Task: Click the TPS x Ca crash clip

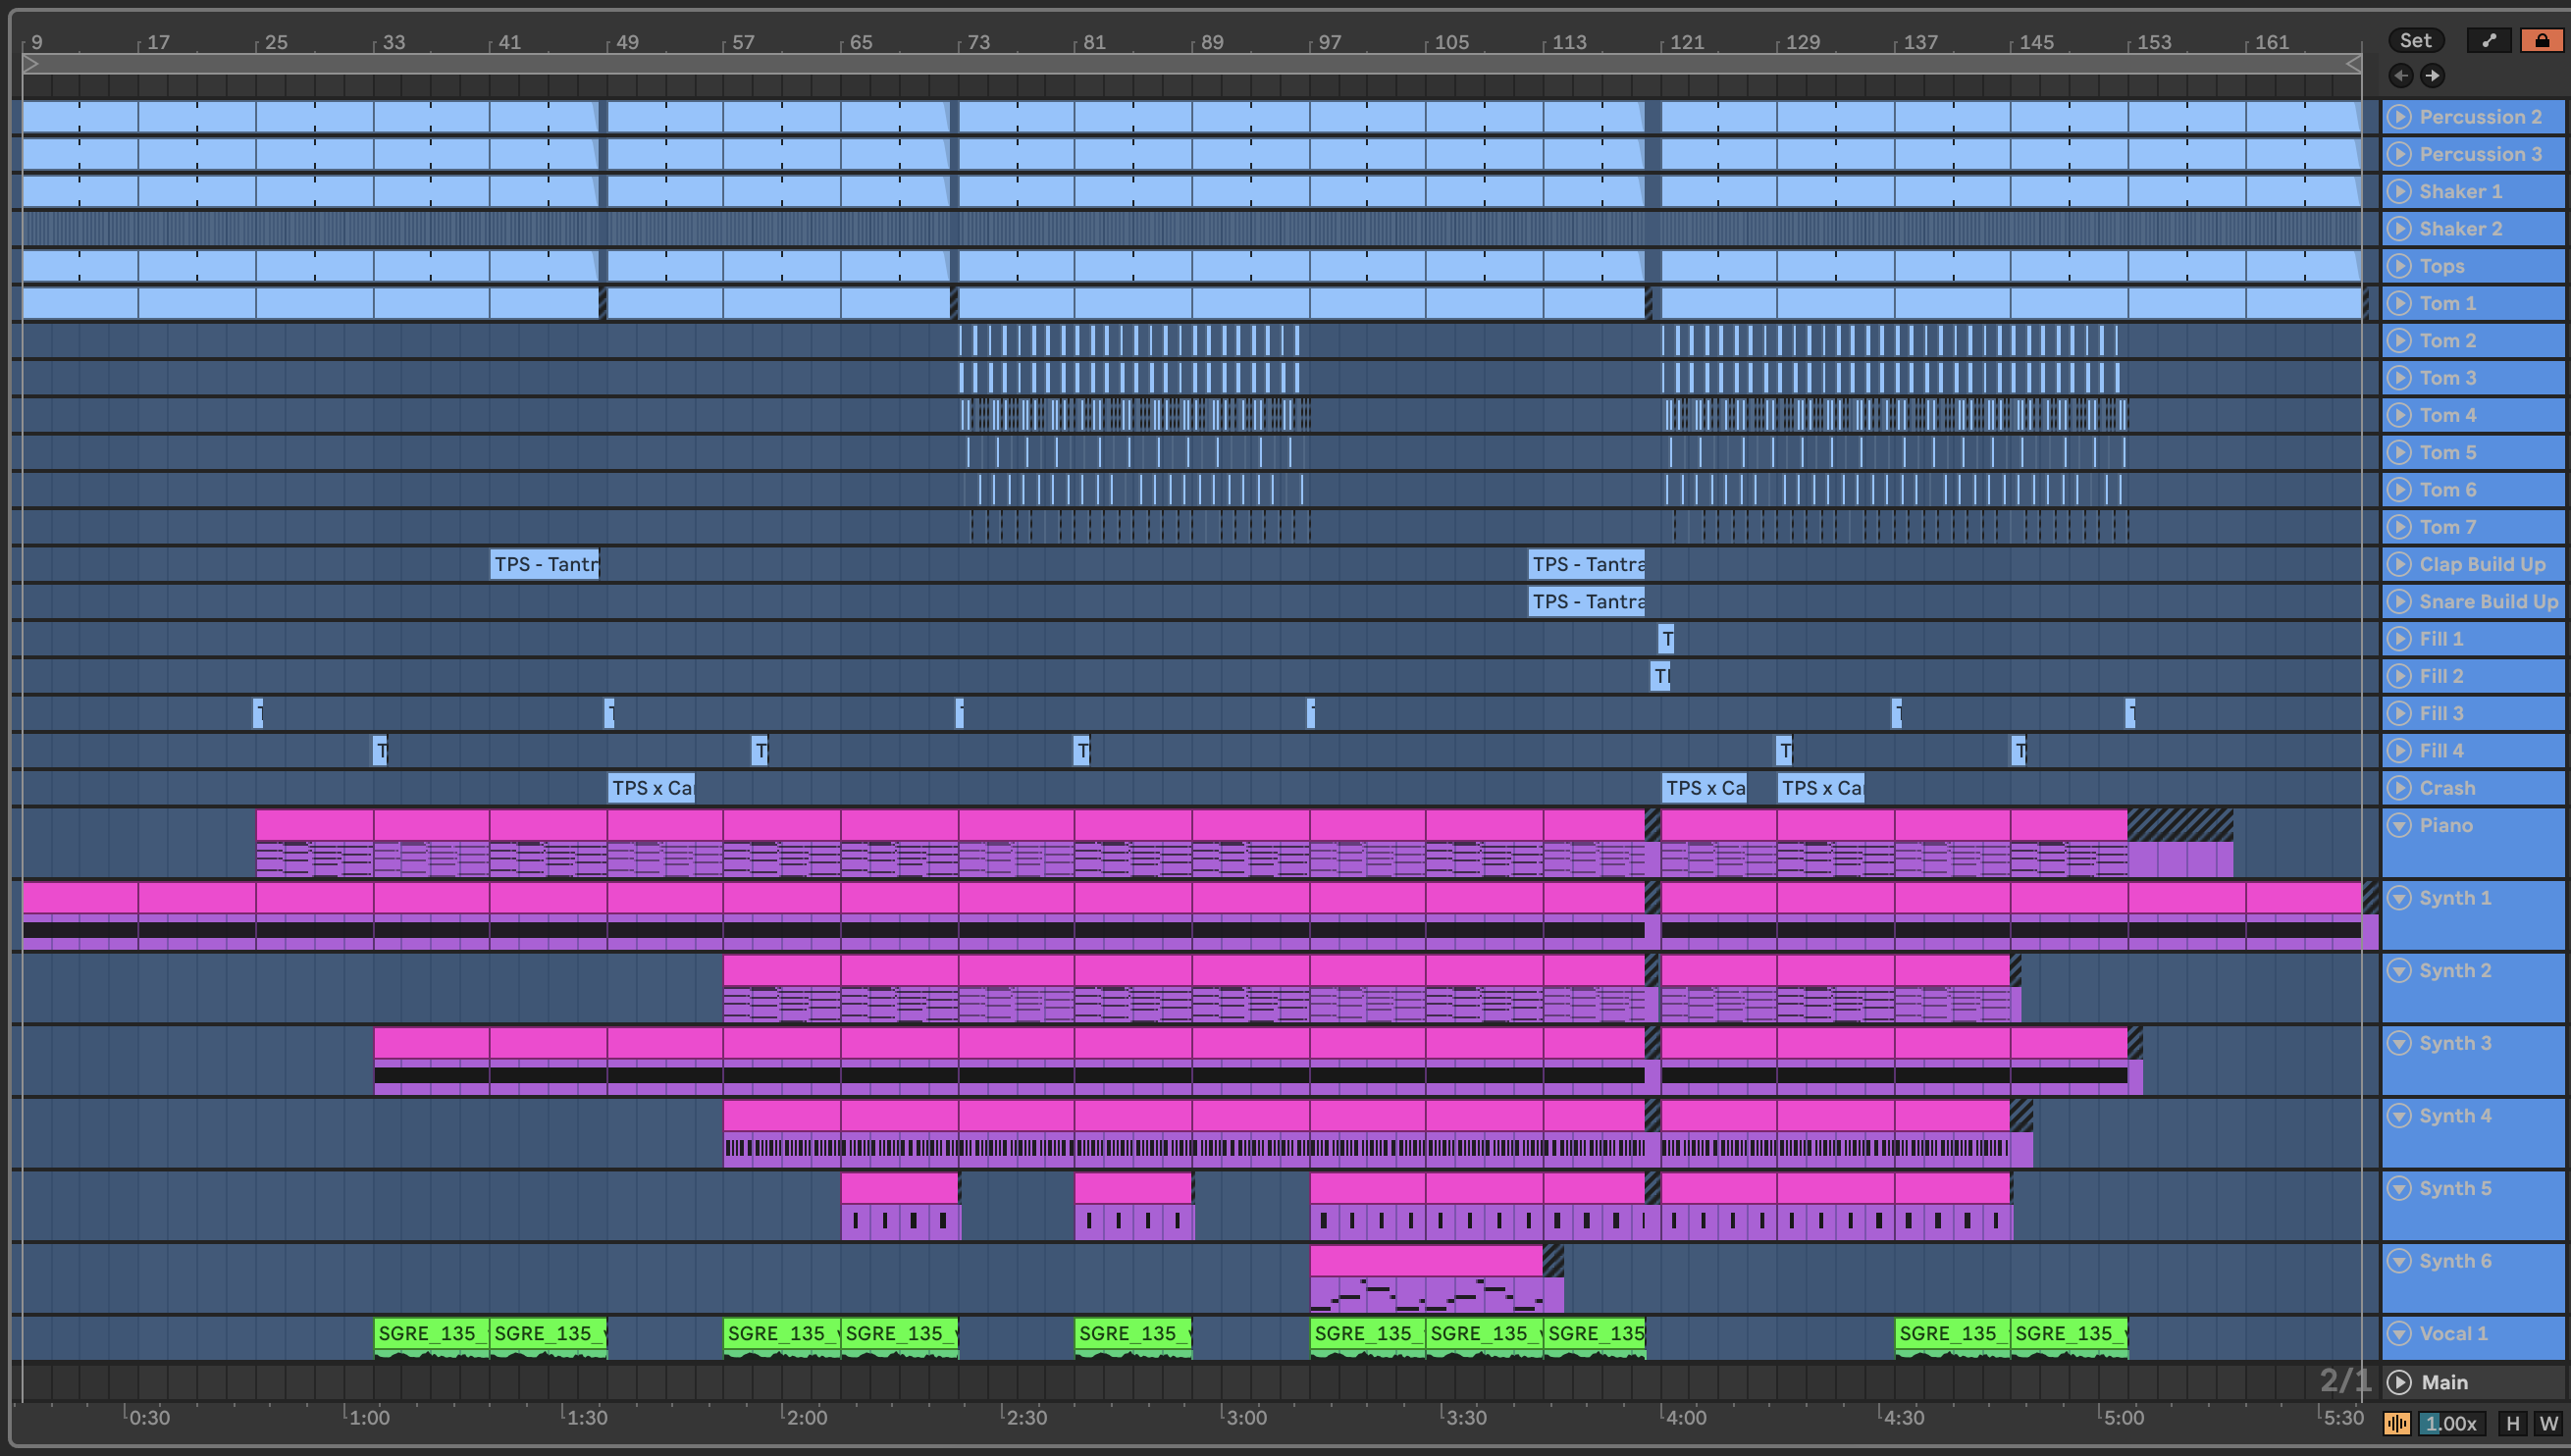Action: pyautogui.click(x=651, y=788)
